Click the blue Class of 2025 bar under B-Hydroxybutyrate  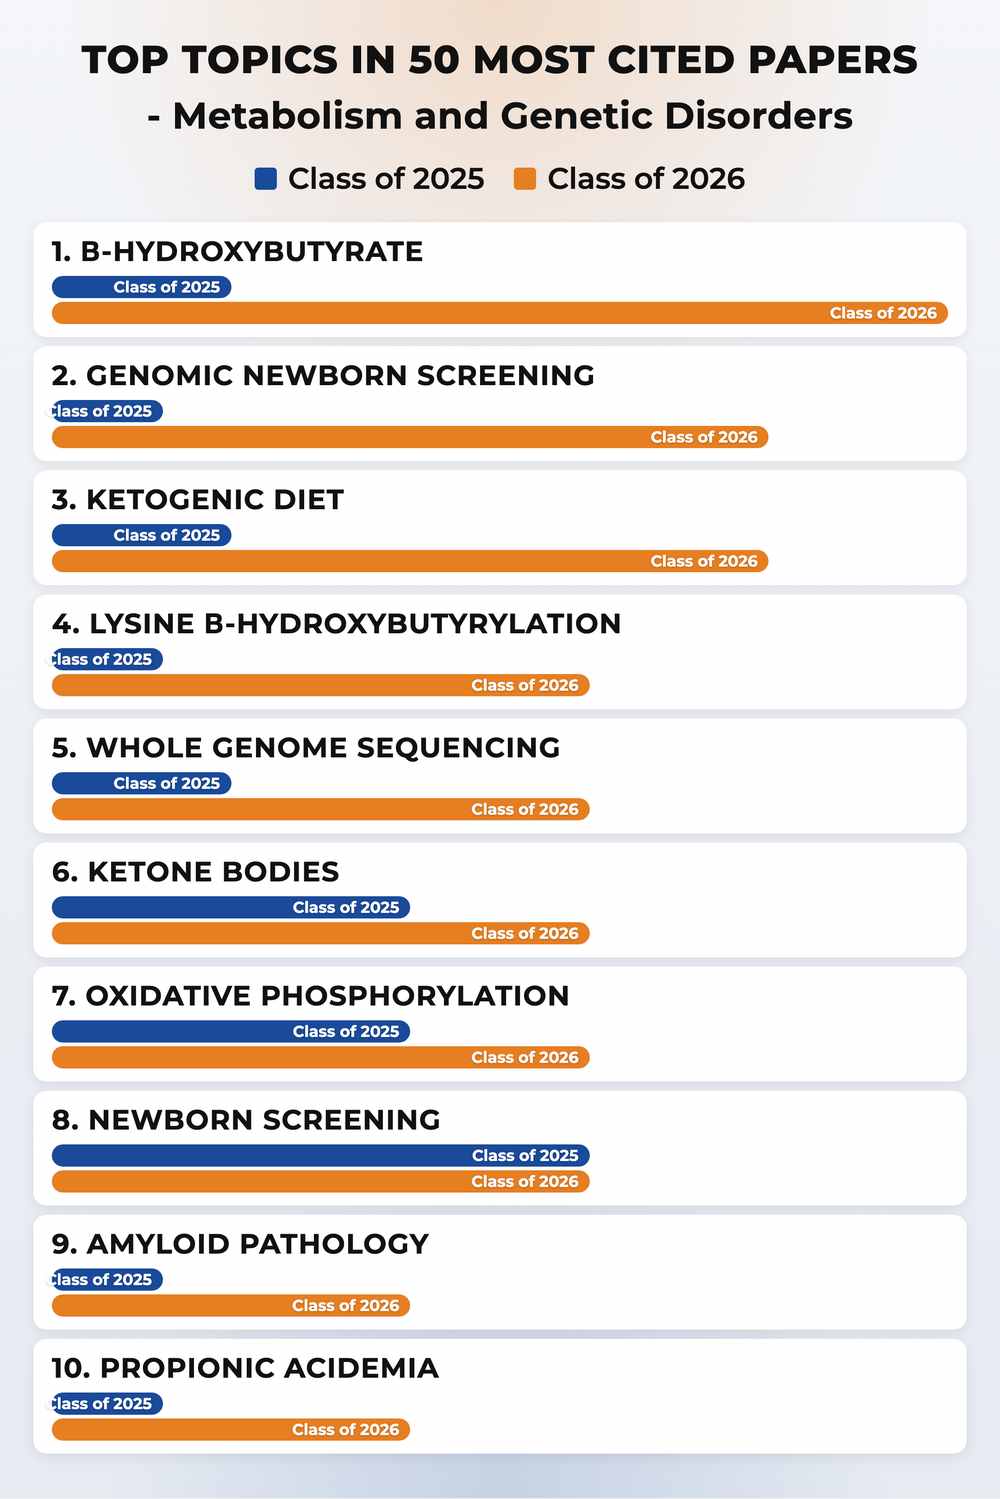coord(142,287)
